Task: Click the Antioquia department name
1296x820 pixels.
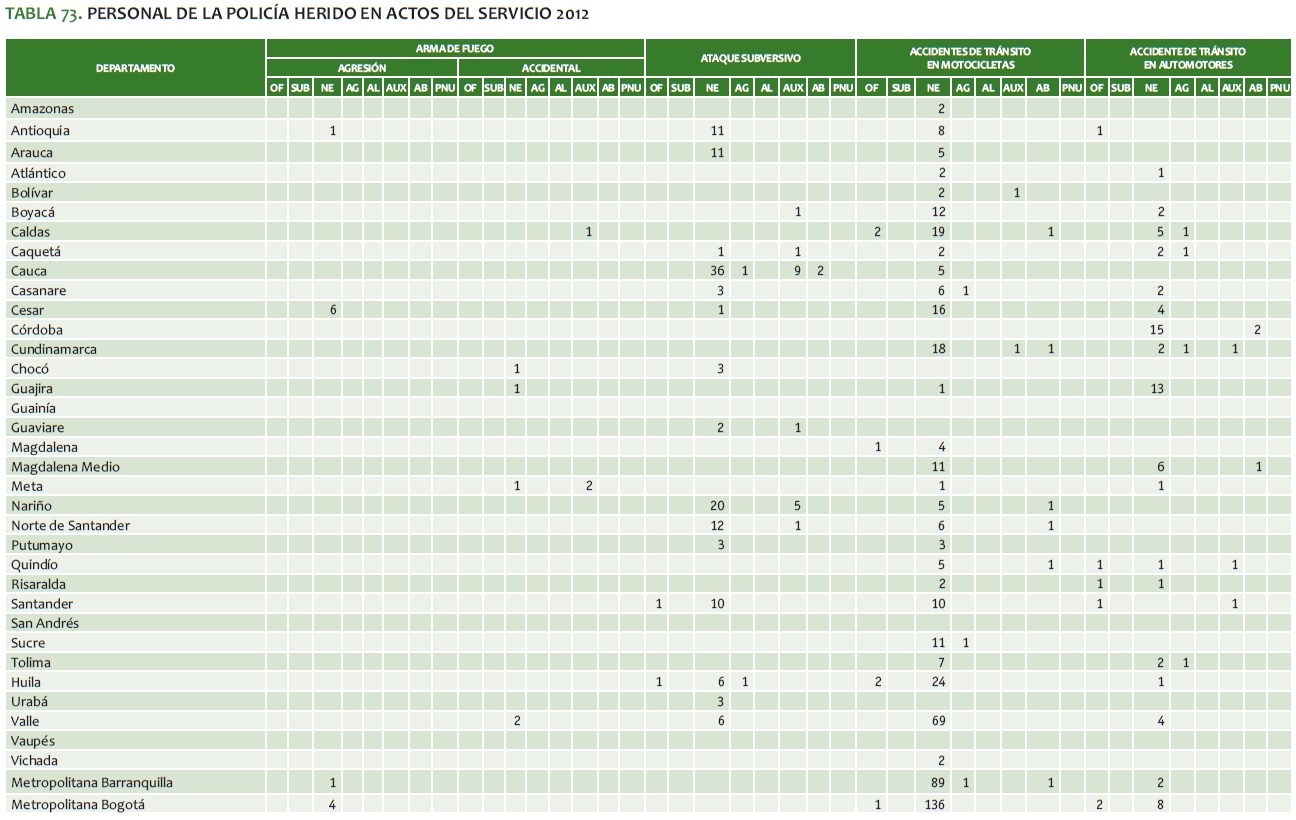Action: click(40, 131)
